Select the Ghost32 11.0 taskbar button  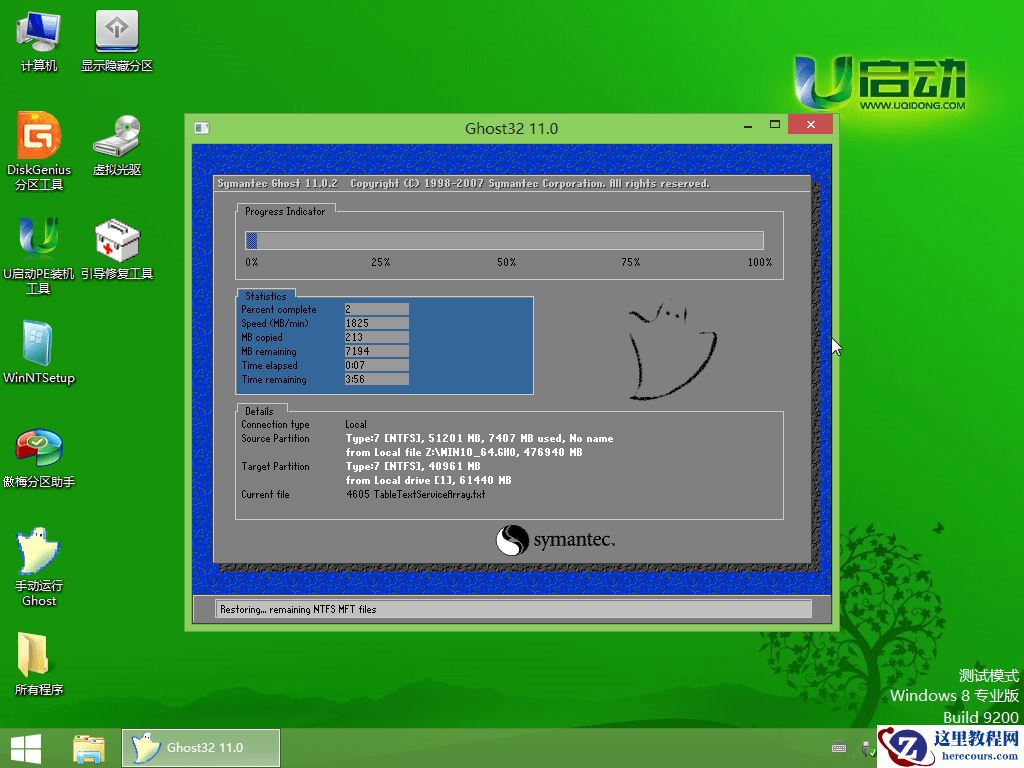201,748
